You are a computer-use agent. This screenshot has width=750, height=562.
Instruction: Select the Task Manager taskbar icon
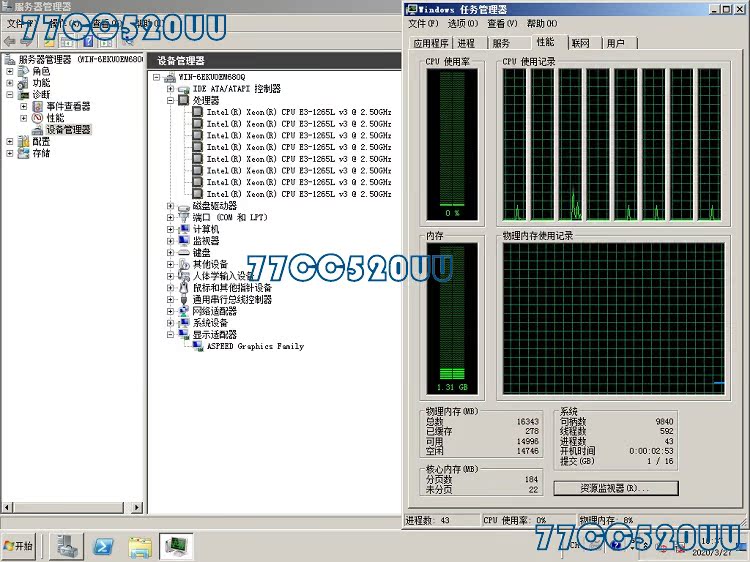(176, 546)
